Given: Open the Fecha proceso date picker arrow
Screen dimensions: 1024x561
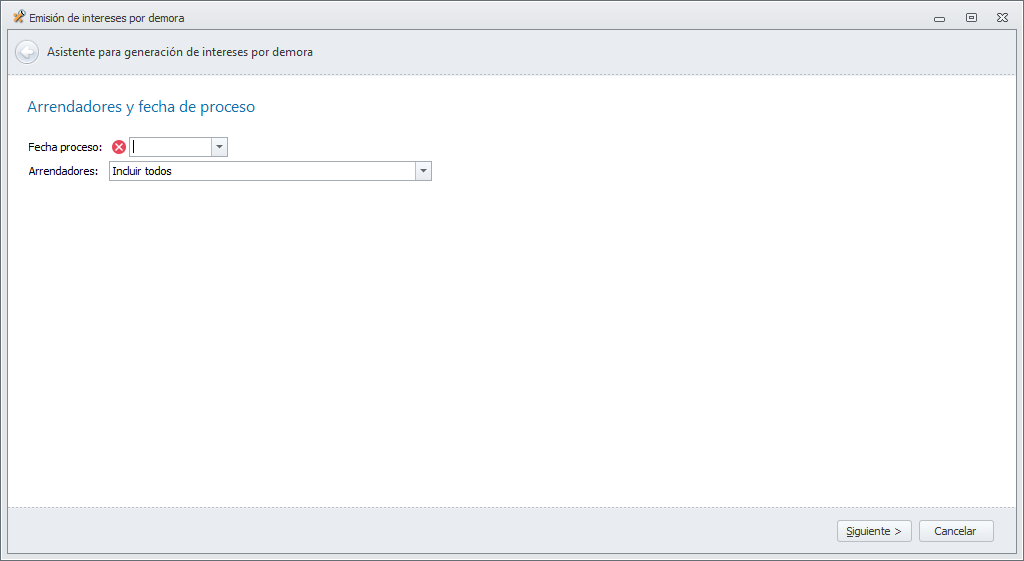Looking at the screenshot, I should [220, 147].
